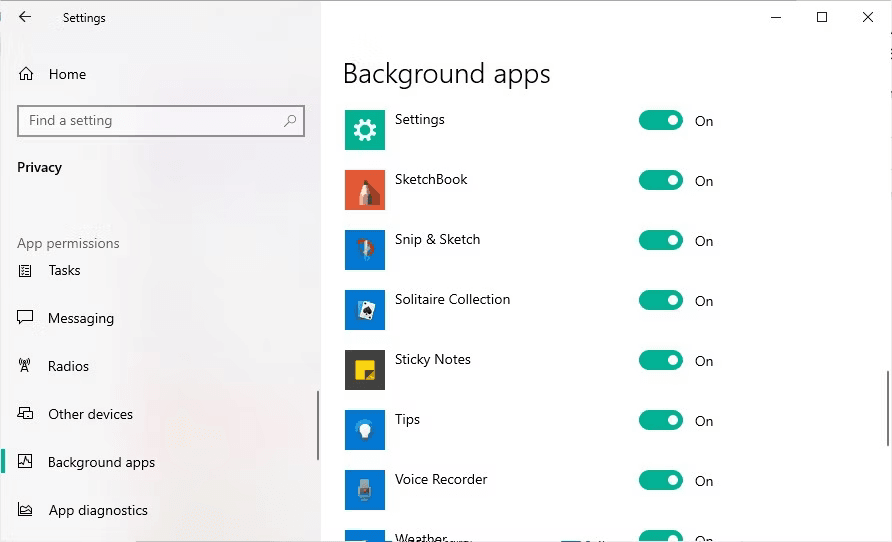Click the Settings gear app icon

point(365,130)
